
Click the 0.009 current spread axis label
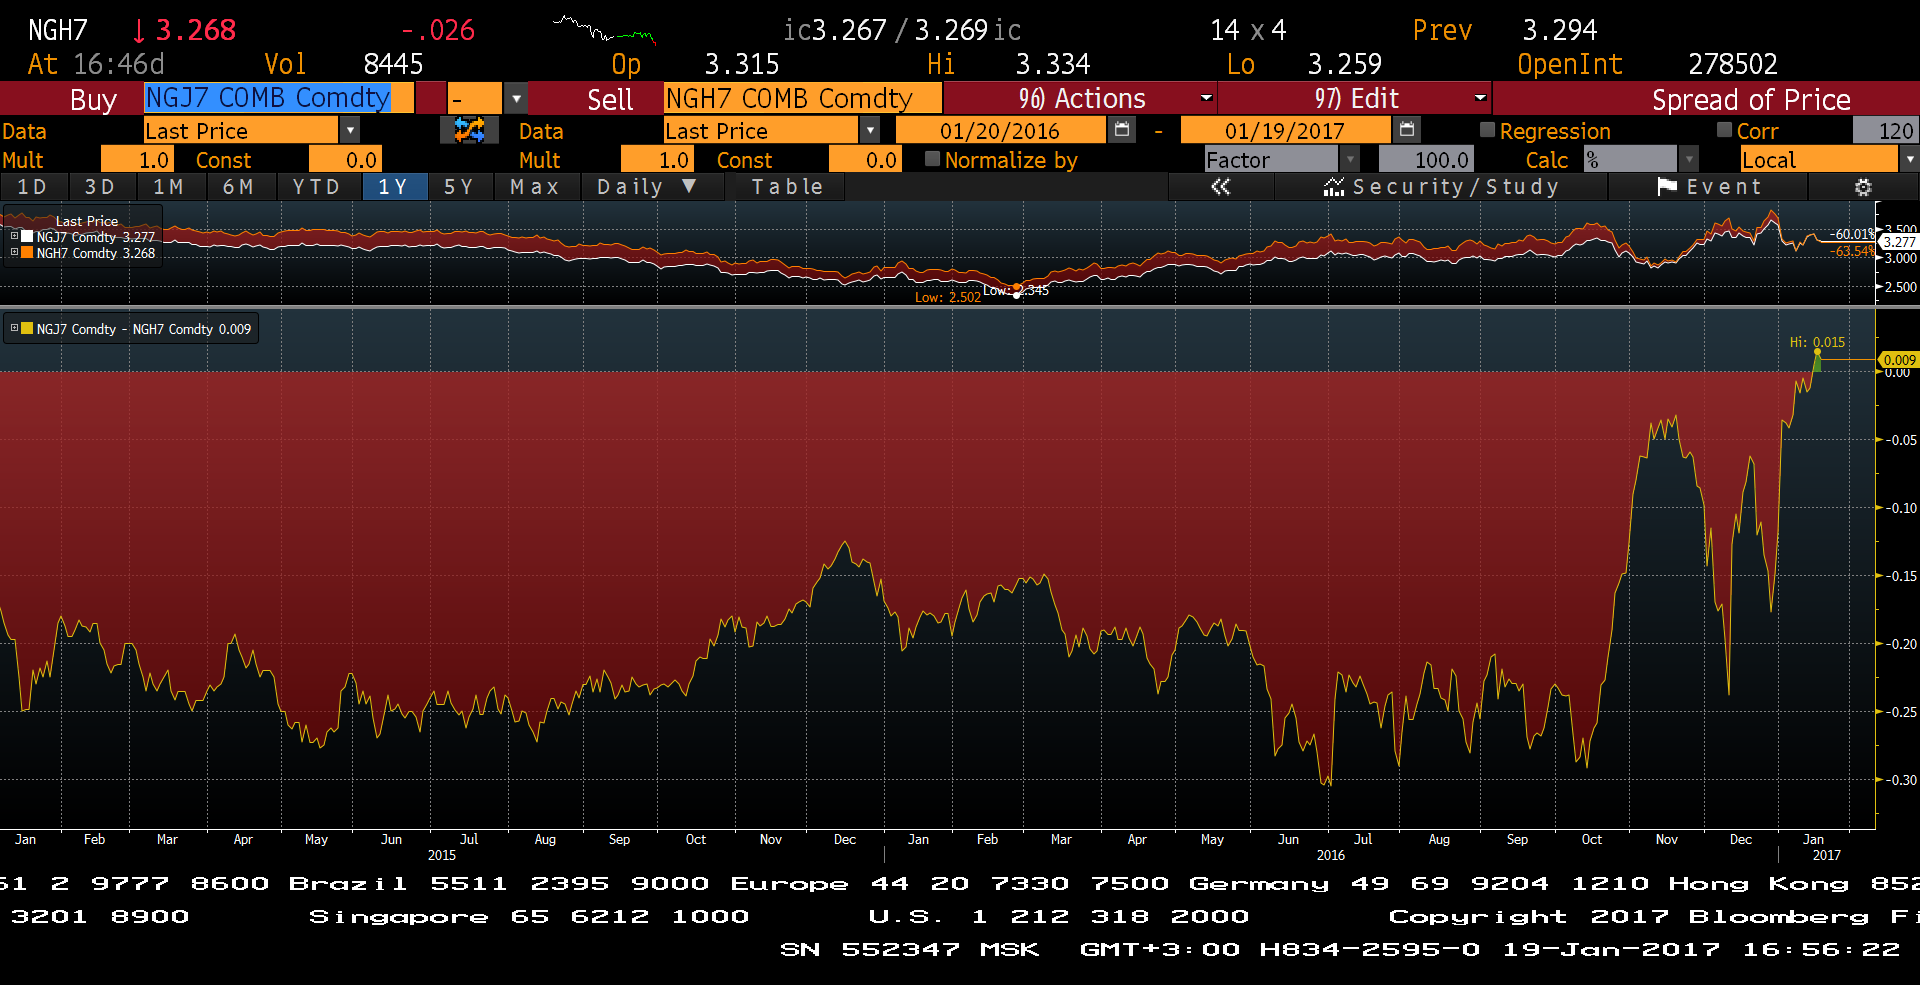coord(1899,360)
